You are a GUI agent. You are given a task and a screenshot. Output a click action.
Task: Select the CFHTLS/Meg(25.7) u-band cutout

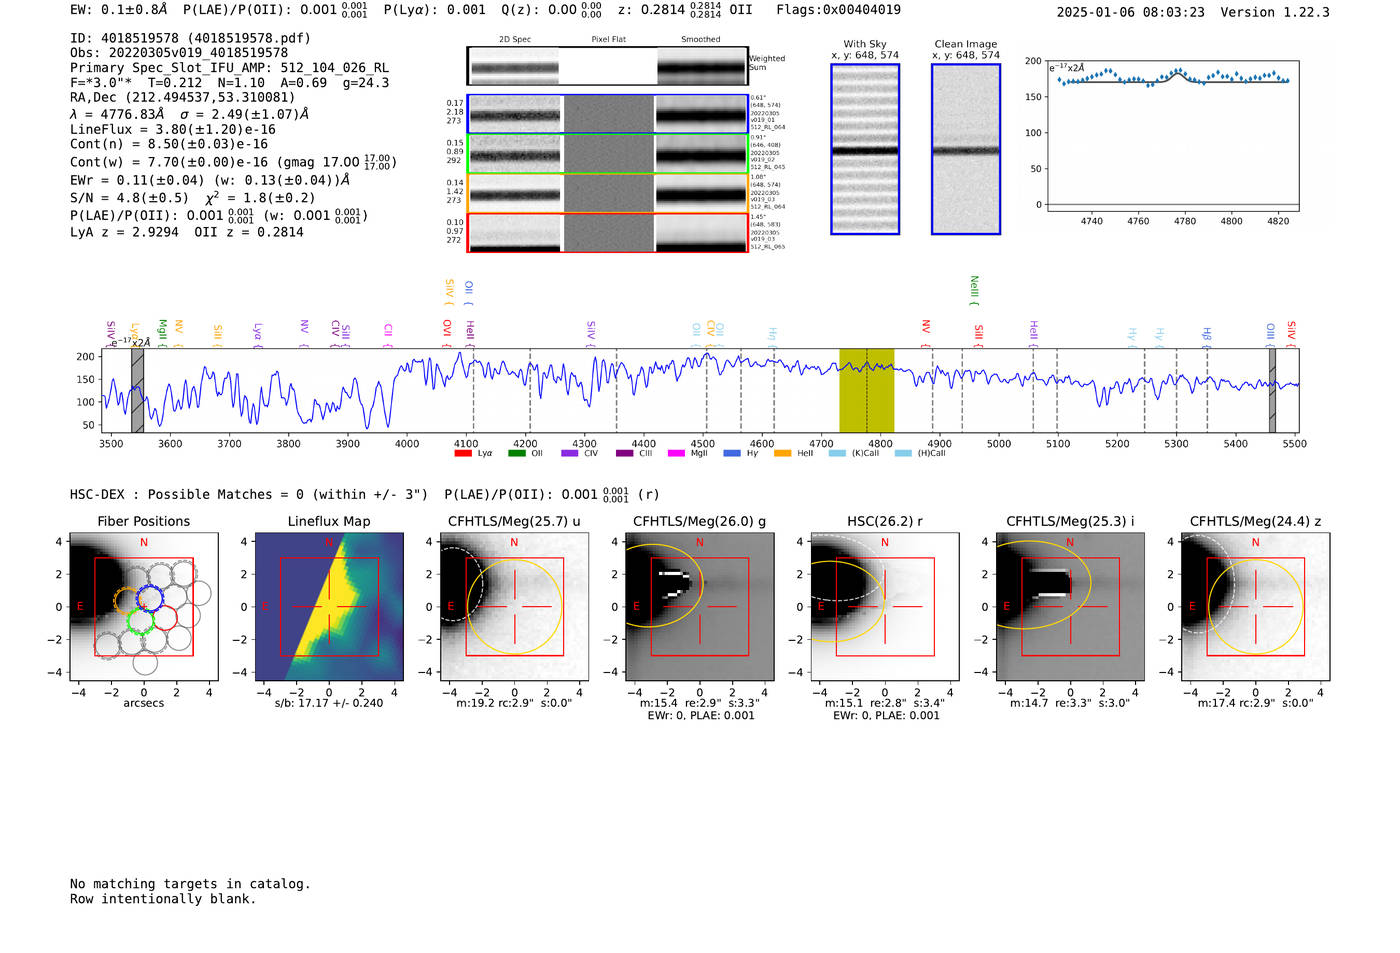(x=514, y=607)
